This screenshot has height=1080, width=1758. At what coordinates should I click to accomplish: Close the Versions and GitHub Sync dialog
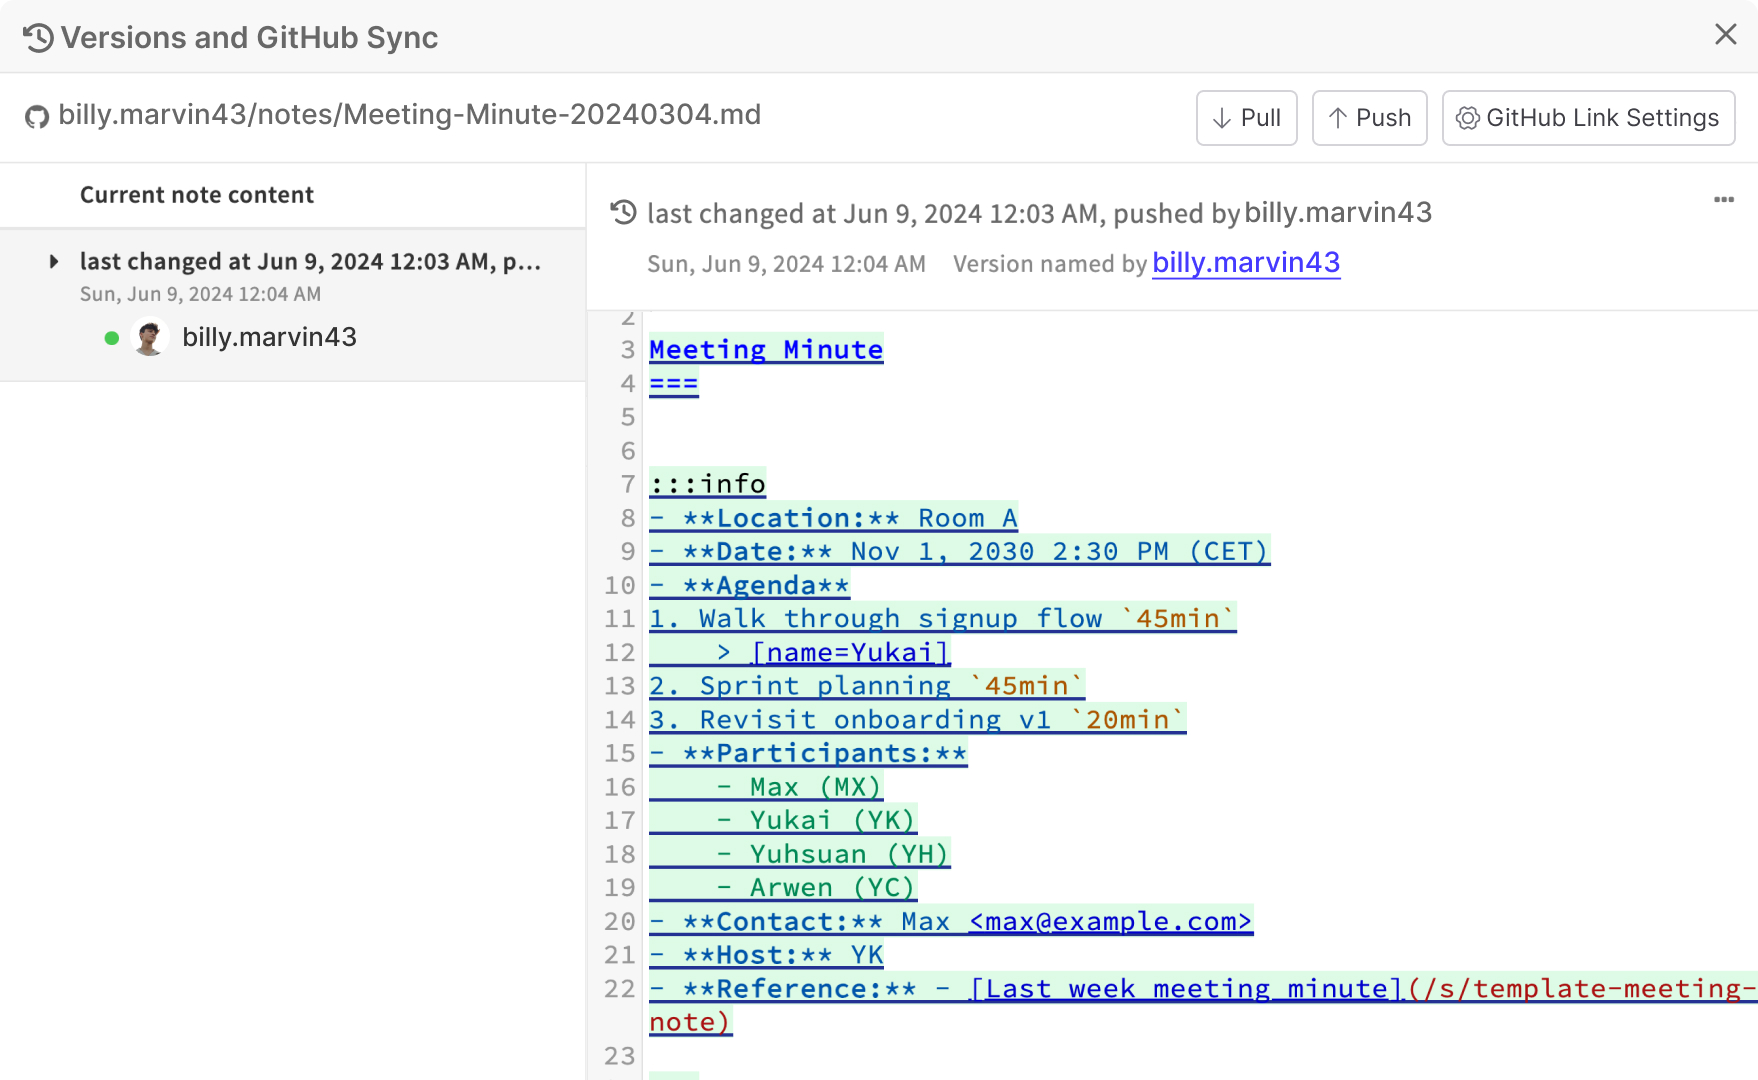coord(1725,34)
